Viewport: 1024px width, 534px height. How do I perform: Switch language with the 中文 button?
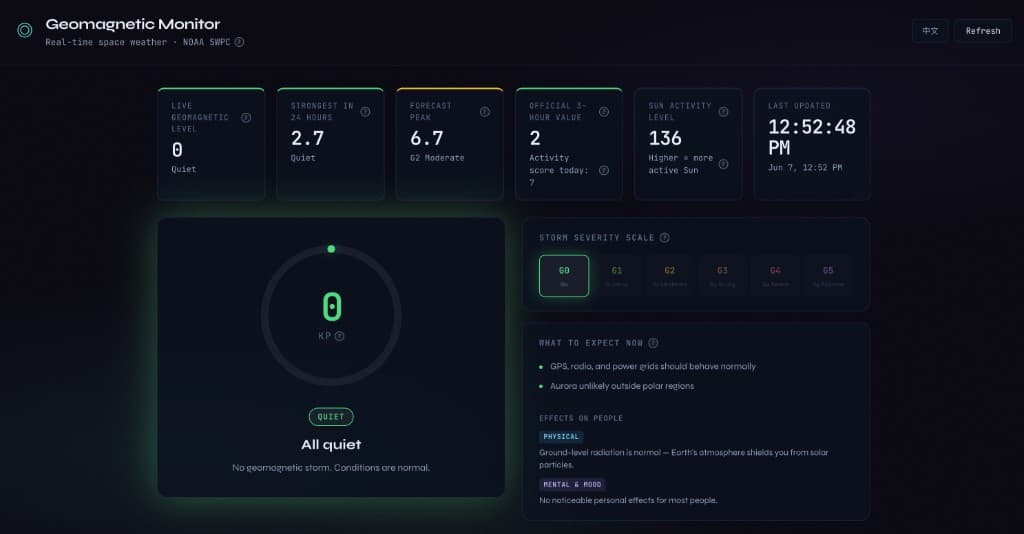click(930, 31)
